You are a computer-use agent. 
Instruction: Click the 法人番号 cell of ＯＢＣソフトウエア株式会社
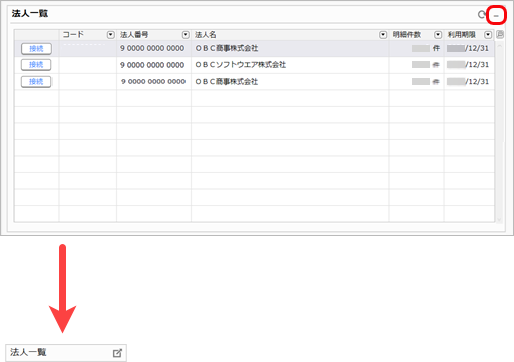point(154,65)
